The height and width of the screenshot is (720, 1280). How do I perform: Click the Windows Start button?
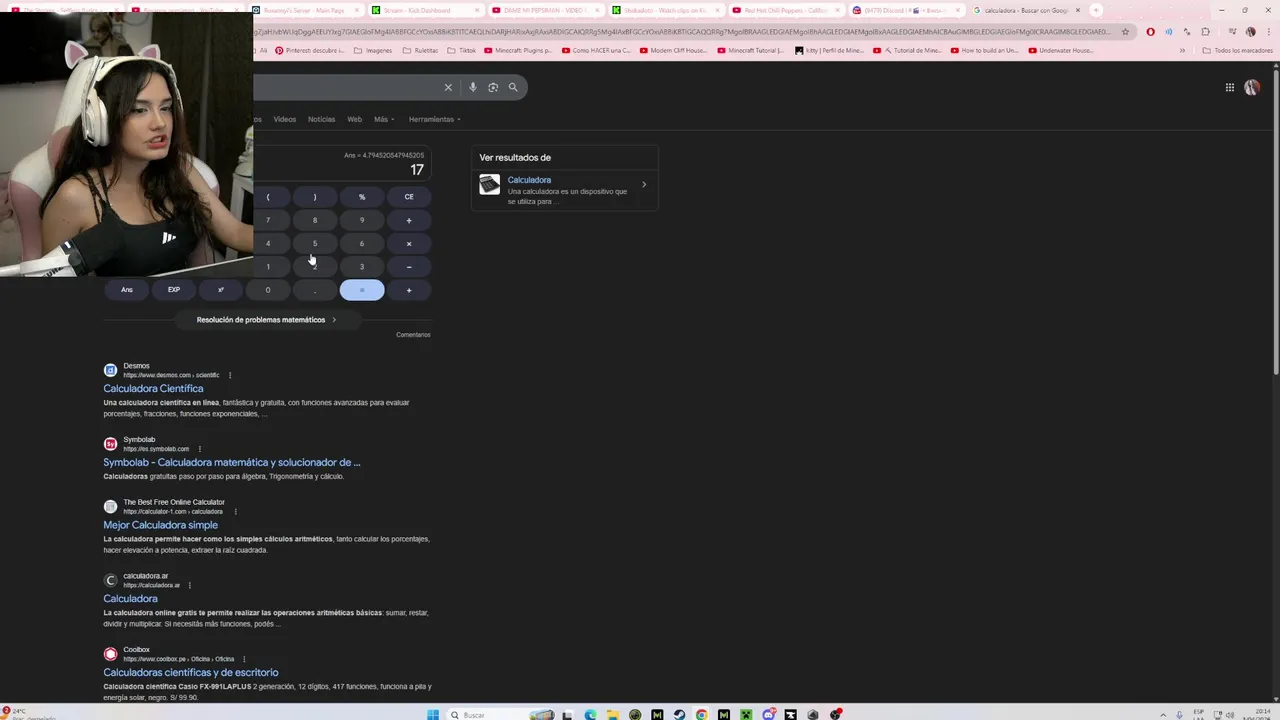click(x=433, y=714)
